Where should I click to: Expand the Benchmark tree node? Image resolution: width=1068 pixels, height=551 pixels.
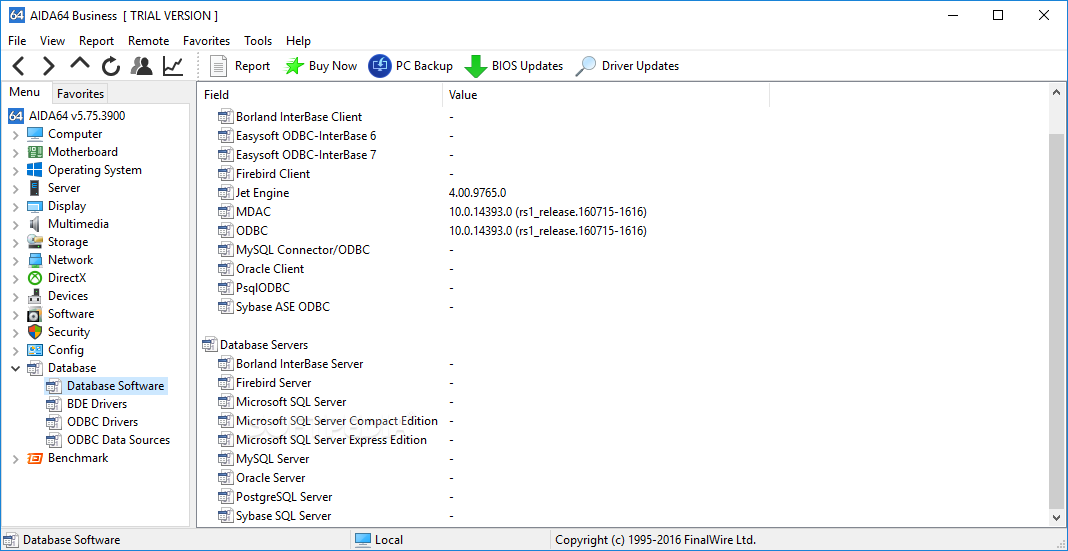16,459
